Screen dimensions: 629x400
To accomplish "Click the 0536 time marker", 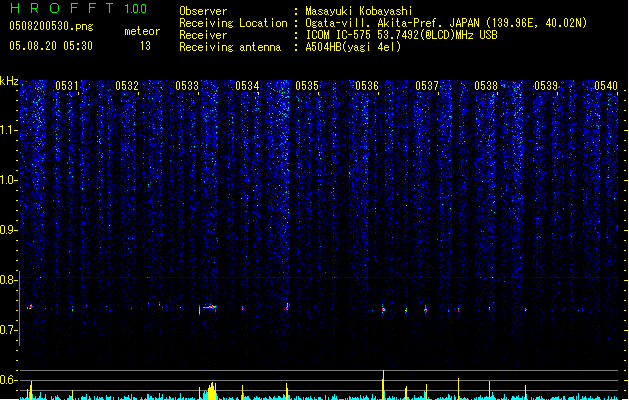I will (367, 86).
